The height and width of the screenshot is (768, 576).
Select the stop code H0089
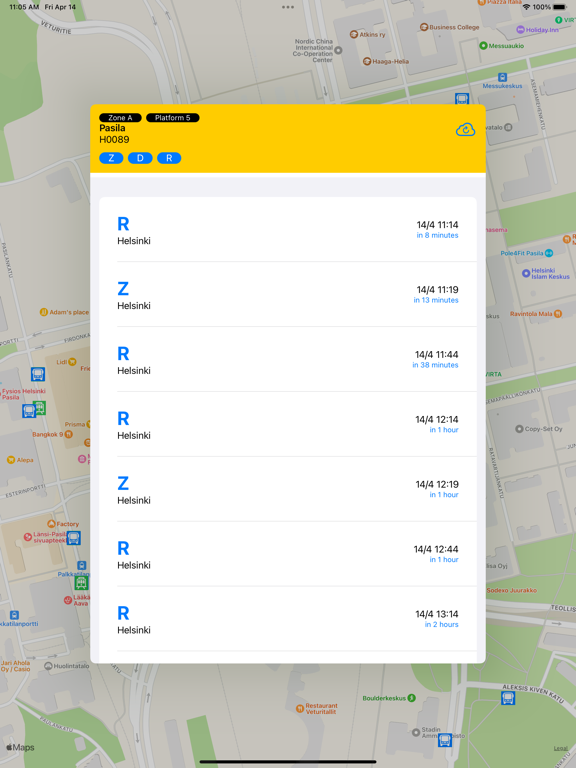tap(114, 140)
